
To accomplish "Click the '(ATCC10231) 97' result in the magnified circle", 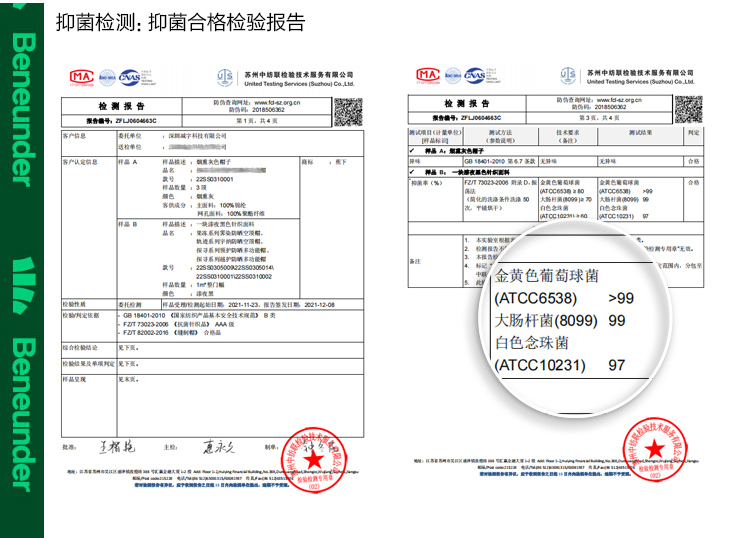I will [560, 365].
